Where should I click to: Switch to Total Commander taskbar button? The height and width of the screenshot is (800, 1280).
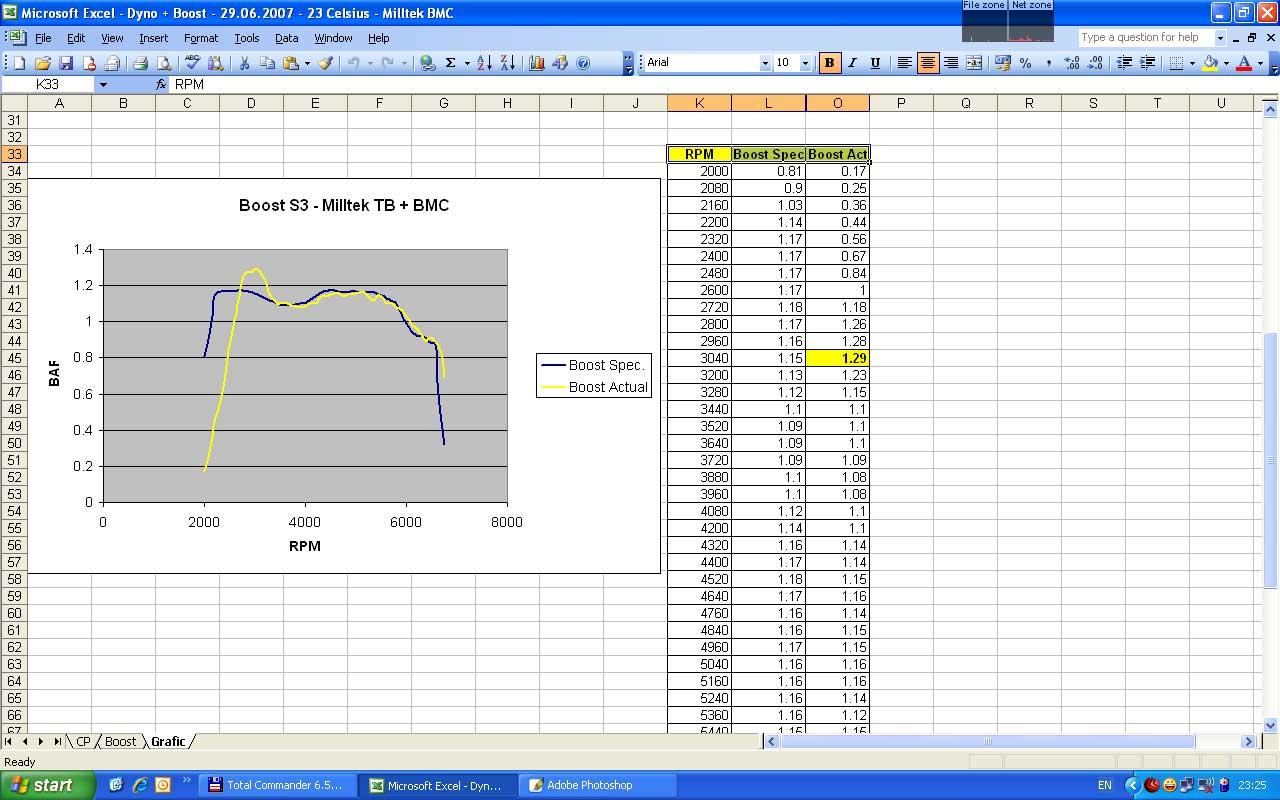coord(278,785)
